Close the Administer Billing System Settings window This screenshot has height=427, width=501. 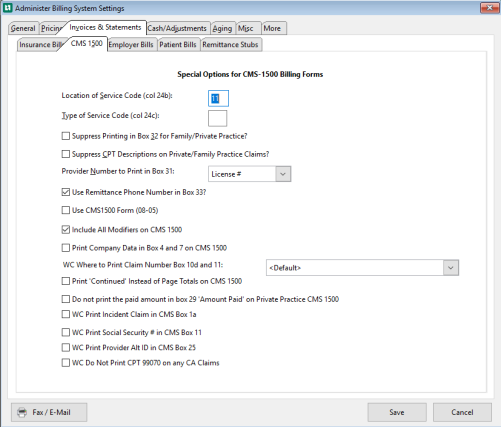[x=489, y=8]
